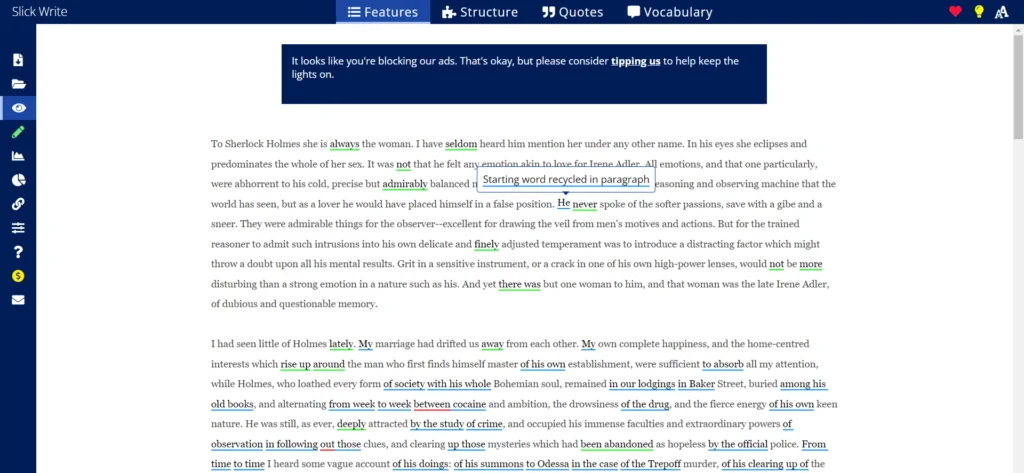Click the 'tipping us' link

(x=635, y=61)
